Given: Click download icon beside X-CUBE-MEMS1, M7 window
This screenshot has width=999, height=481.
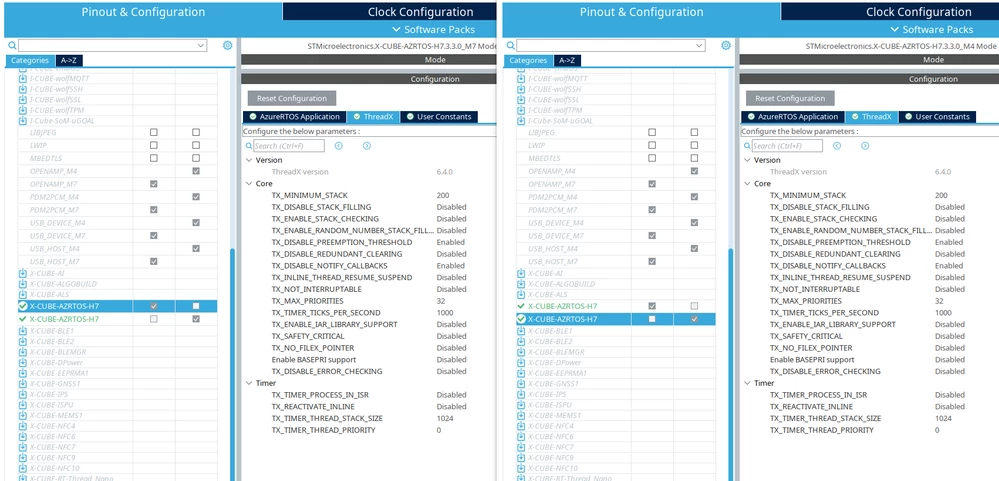Looking at the screenshot, I should coord(23,415).
